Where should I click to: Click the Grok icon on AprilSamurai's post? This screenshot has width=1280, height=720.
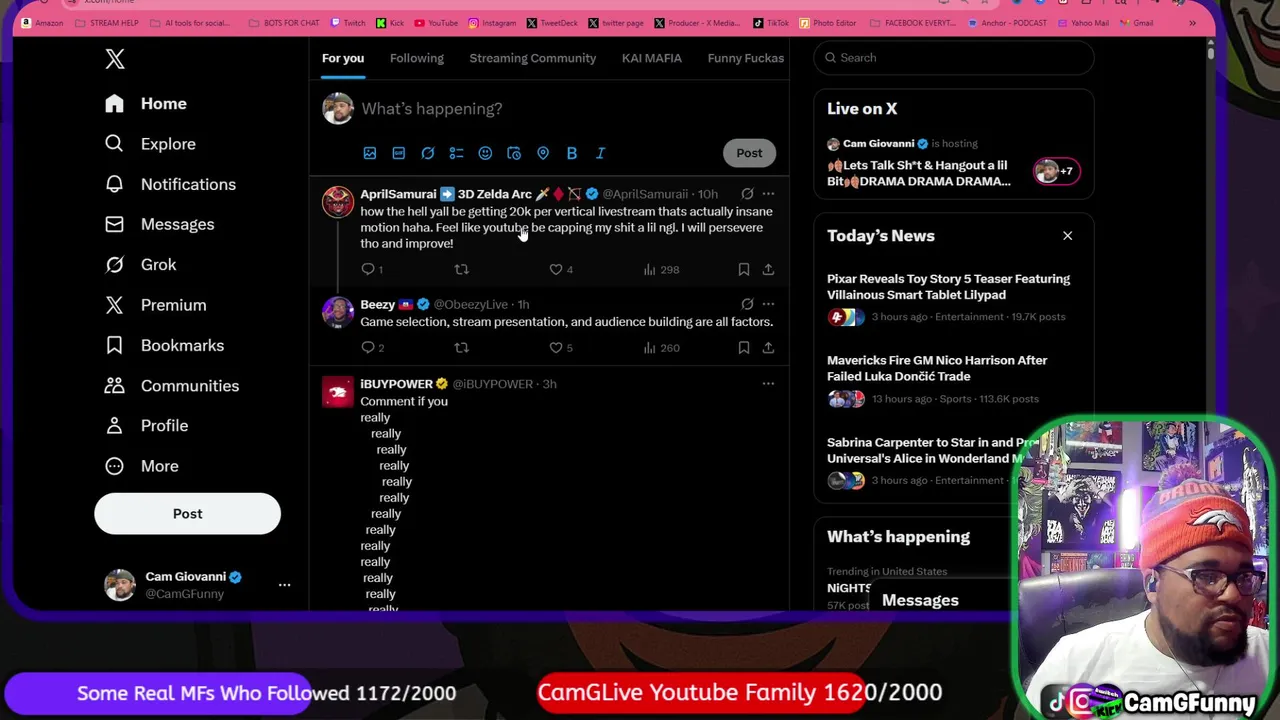click(747, 194)
